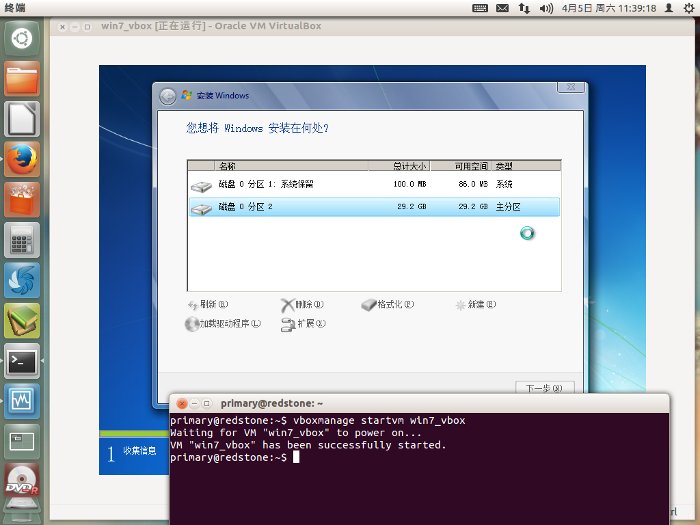The image size is (700, 525).
Task: Open the Files manager in launcher
Action: point(22,79)
